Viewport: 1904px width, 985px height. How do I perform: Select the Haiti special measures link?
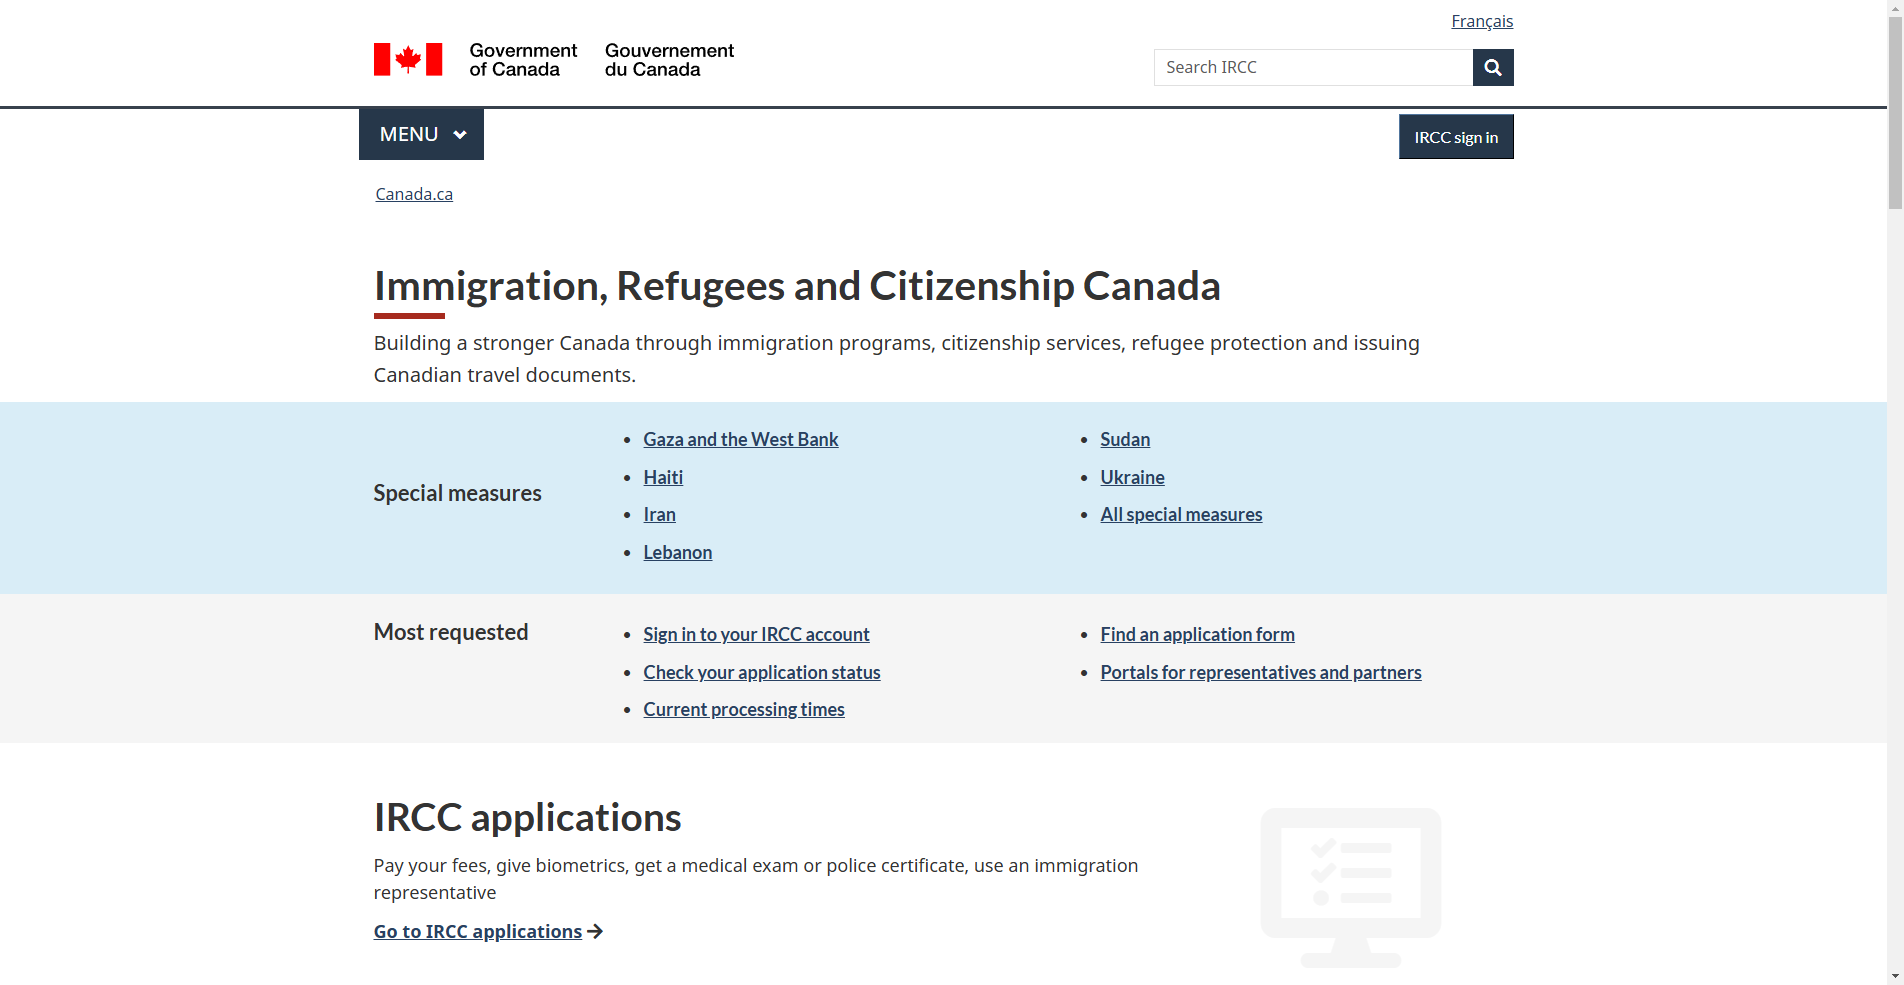[663, 478]
